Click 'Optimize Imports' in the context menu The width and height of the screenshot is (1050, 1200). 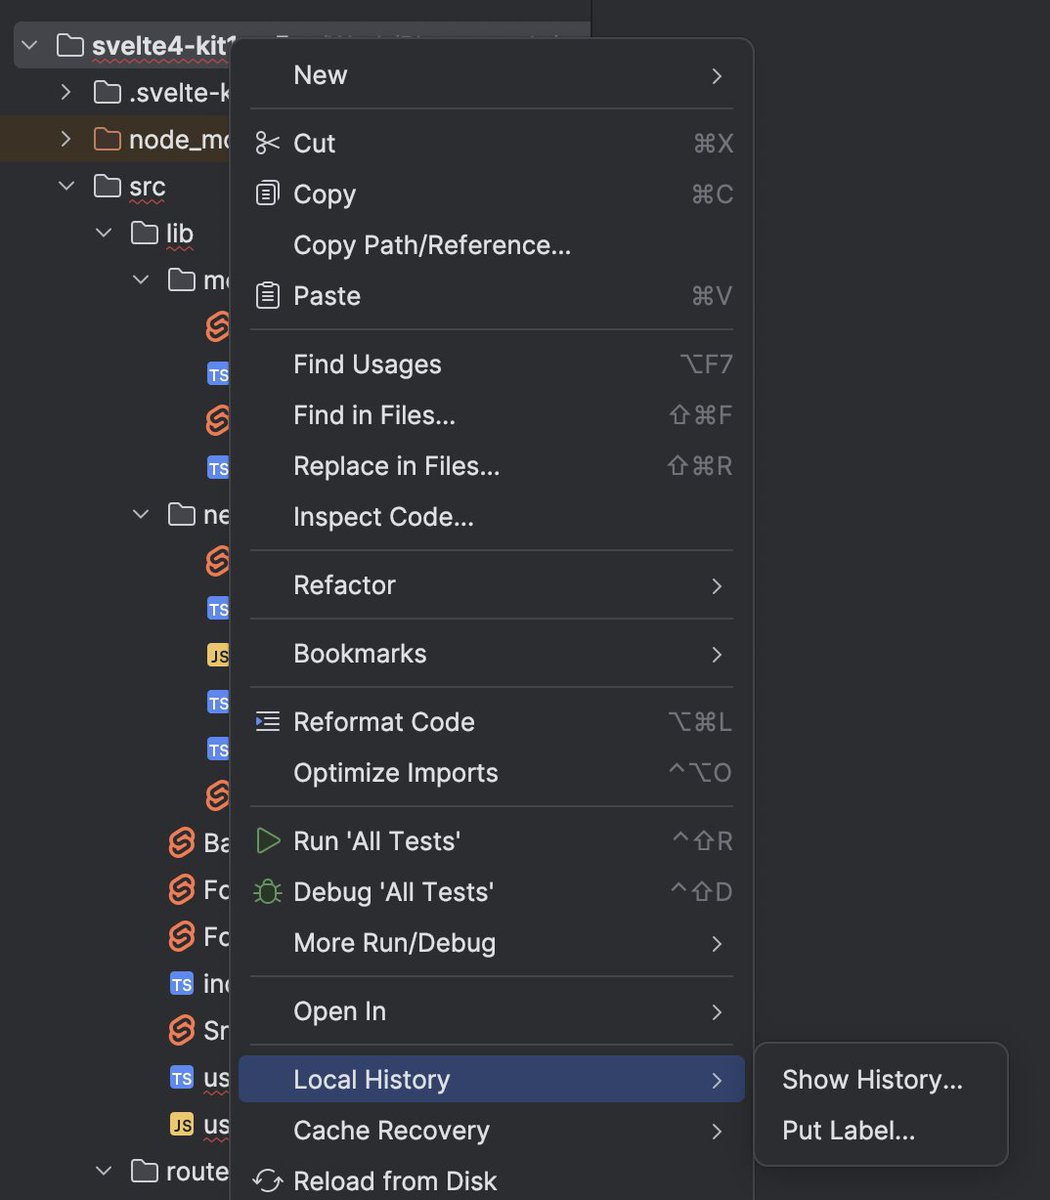coord(395,772)
